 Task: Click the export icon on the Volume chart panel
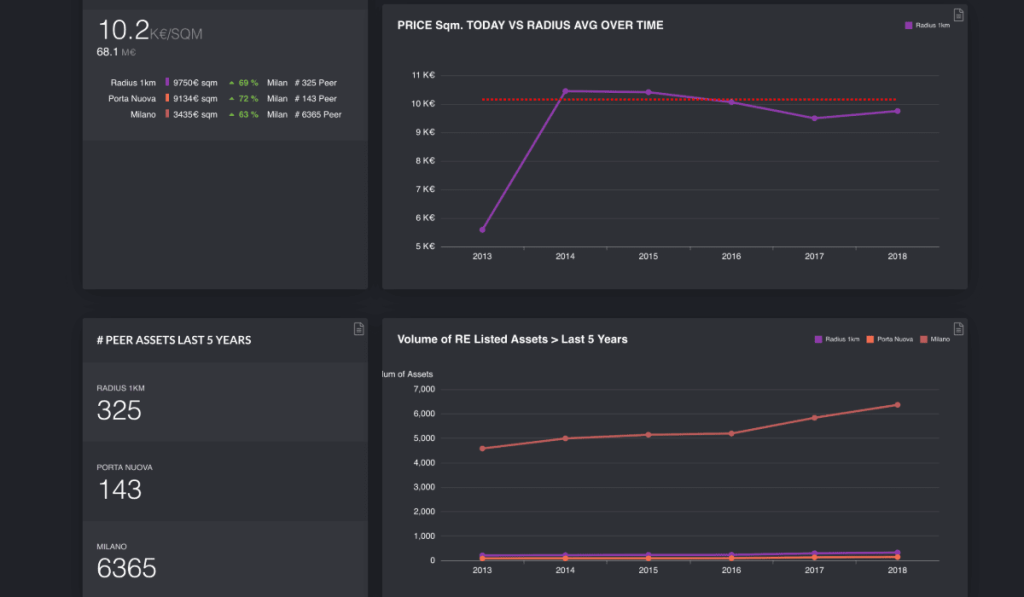(x=958, y=328)
